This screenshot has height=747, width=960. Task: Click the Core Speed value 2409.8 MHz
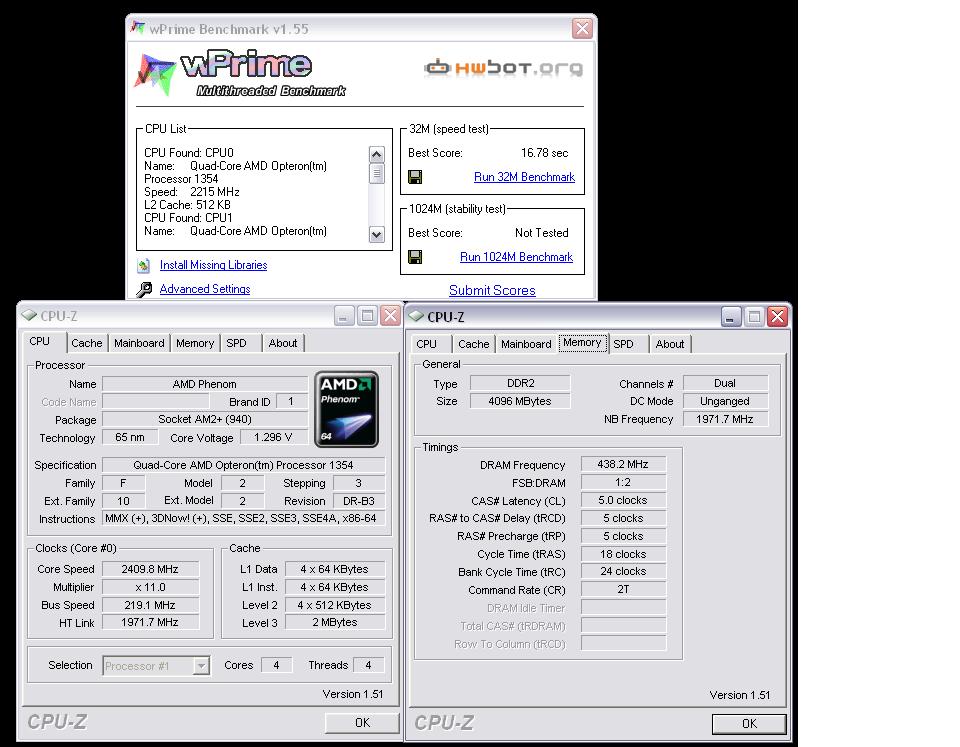150,569
